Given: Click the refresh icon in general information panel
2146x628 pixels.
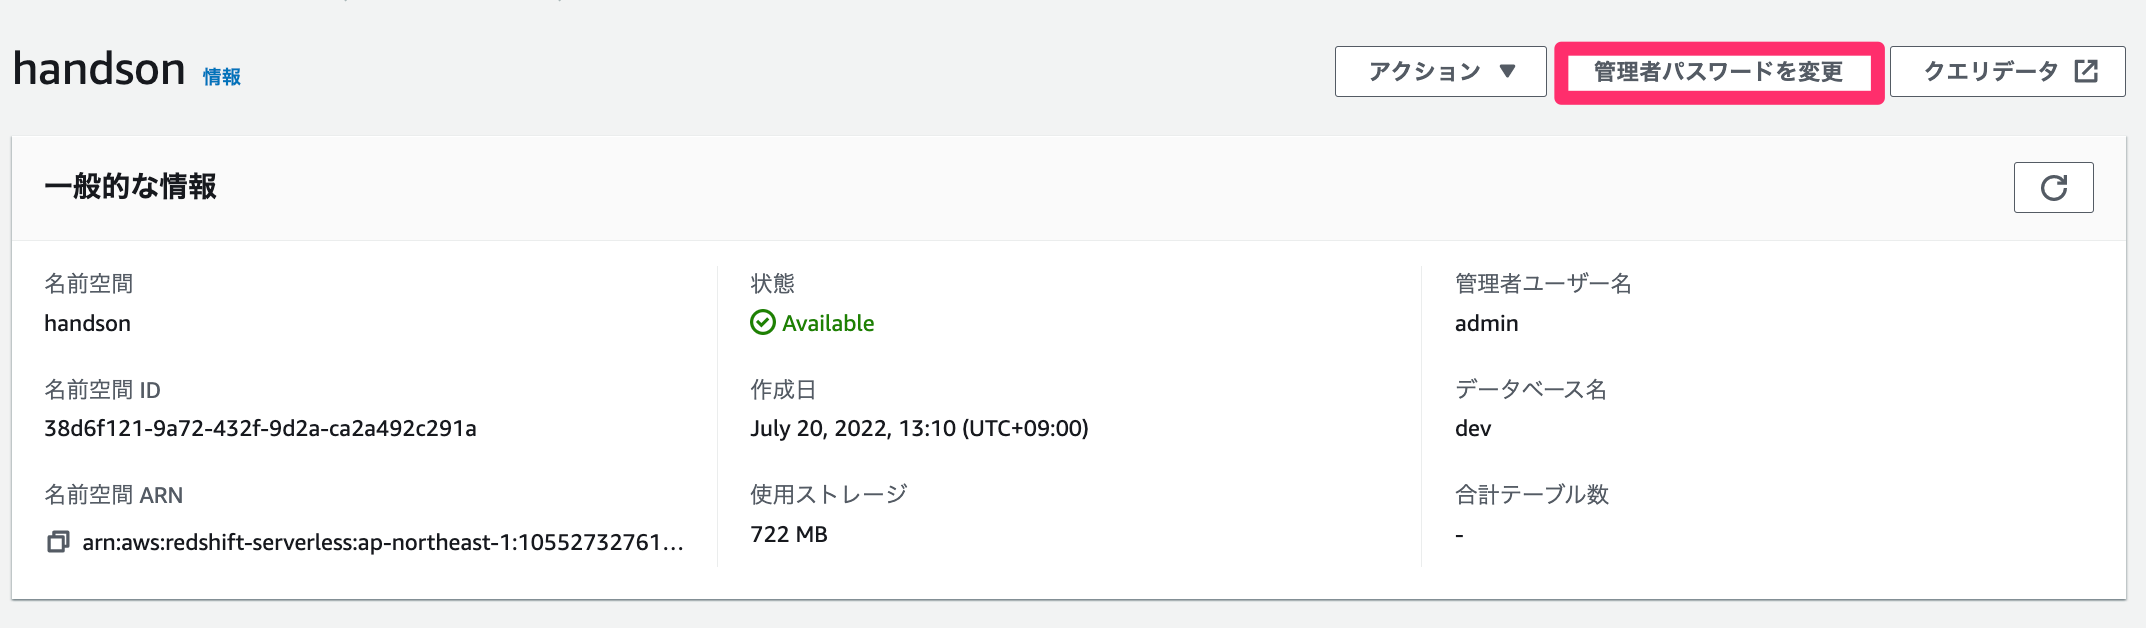Looking at the screenshot, I should 2053,188.
